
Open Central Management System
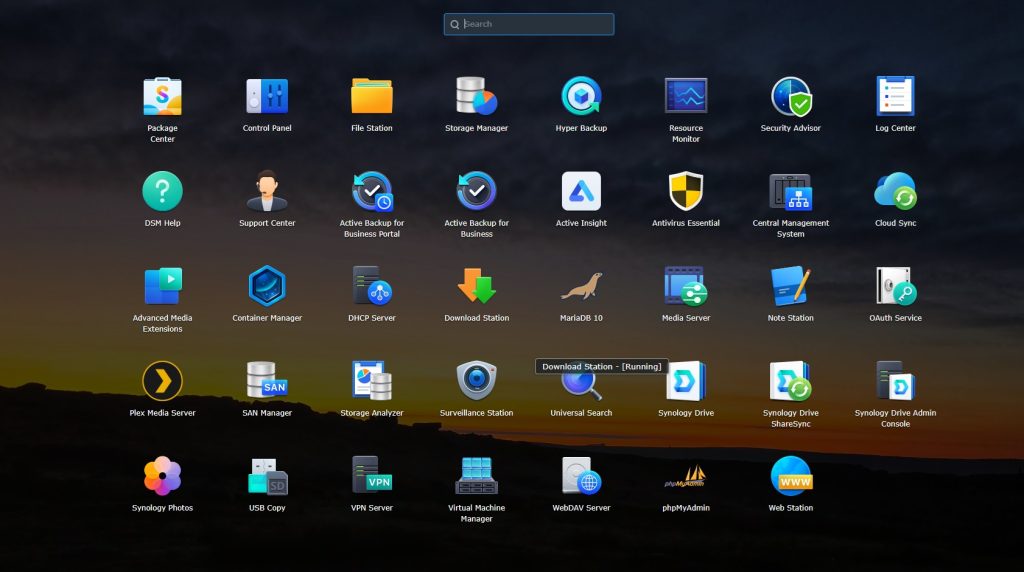(x=790, y=191)
